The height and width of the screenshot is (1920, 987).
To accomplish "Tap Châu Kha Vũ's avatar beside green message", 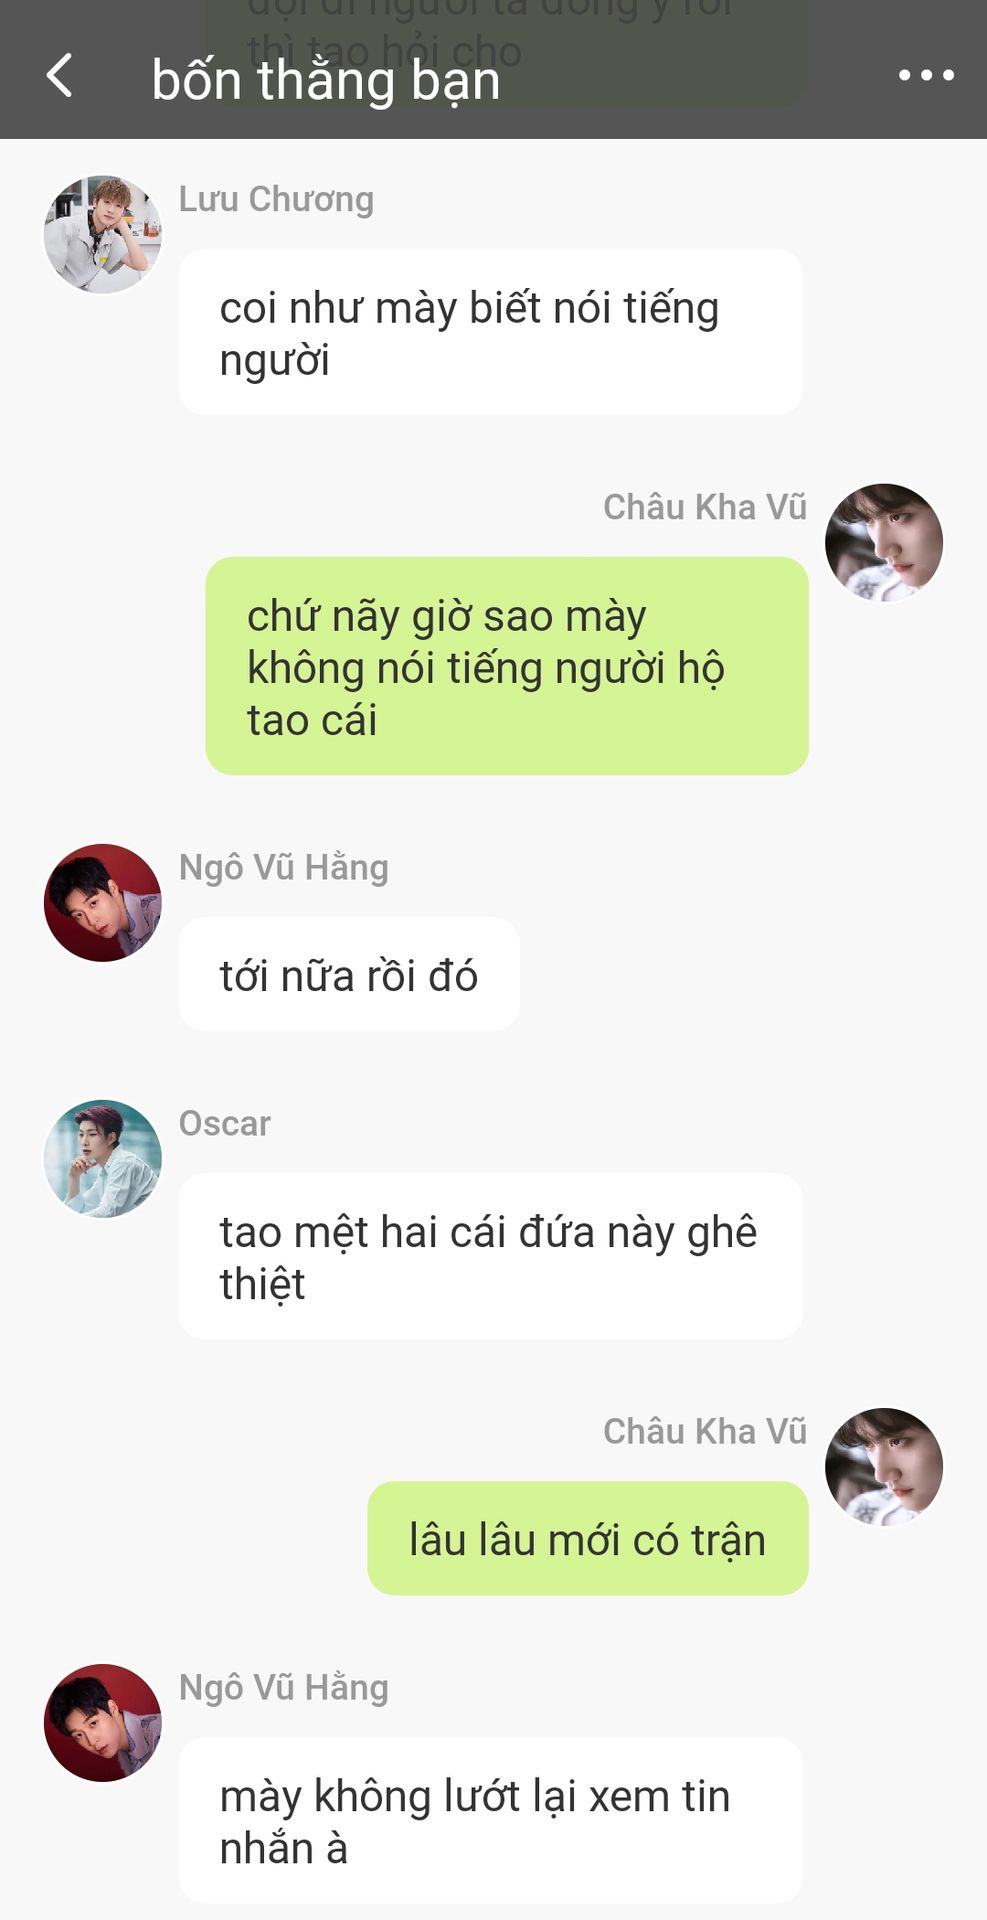I will [884, 543].
